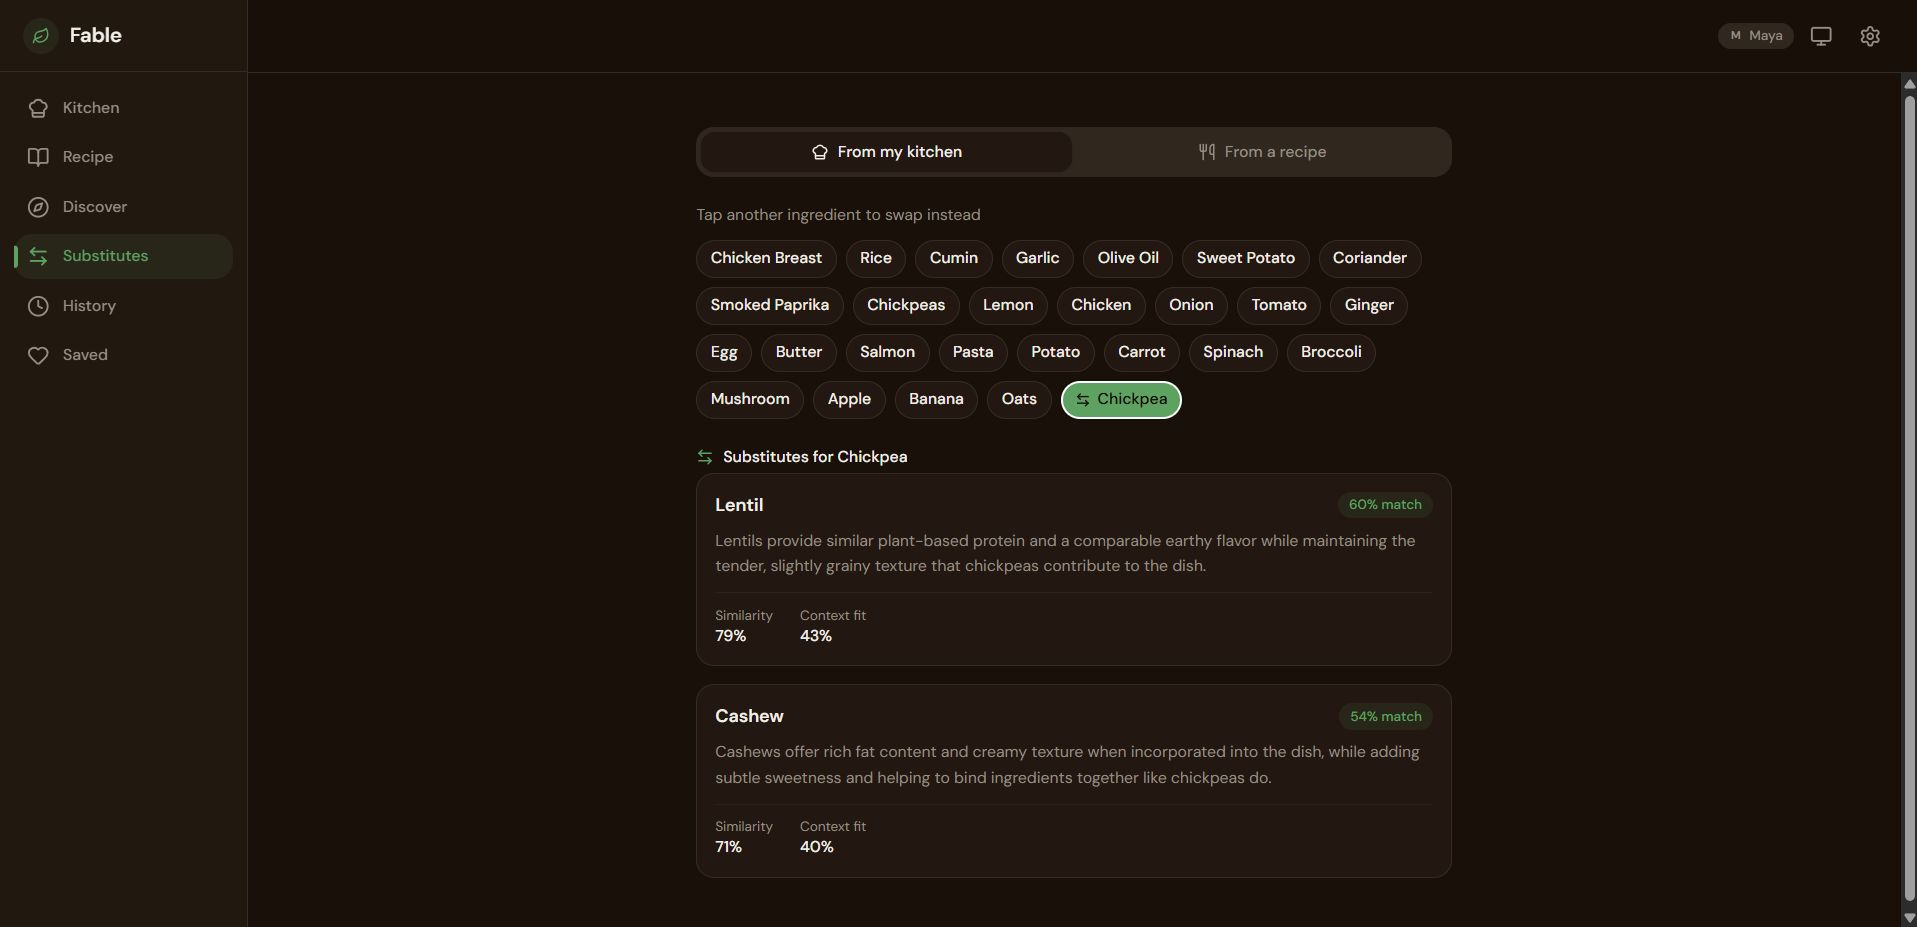Tap the Potato chip
Image resolution: width=1917 pixels, height=927 pixels.
(x=1055, y=352)
